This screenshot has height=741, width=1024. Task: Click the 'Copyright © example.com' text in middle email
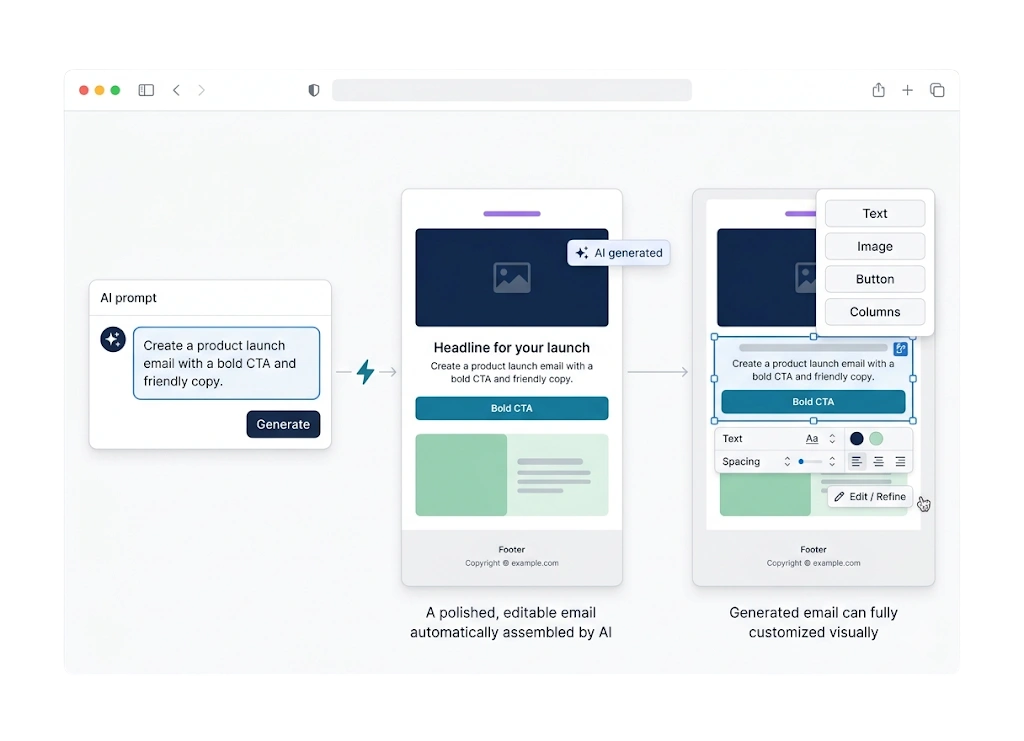point(512,563)
